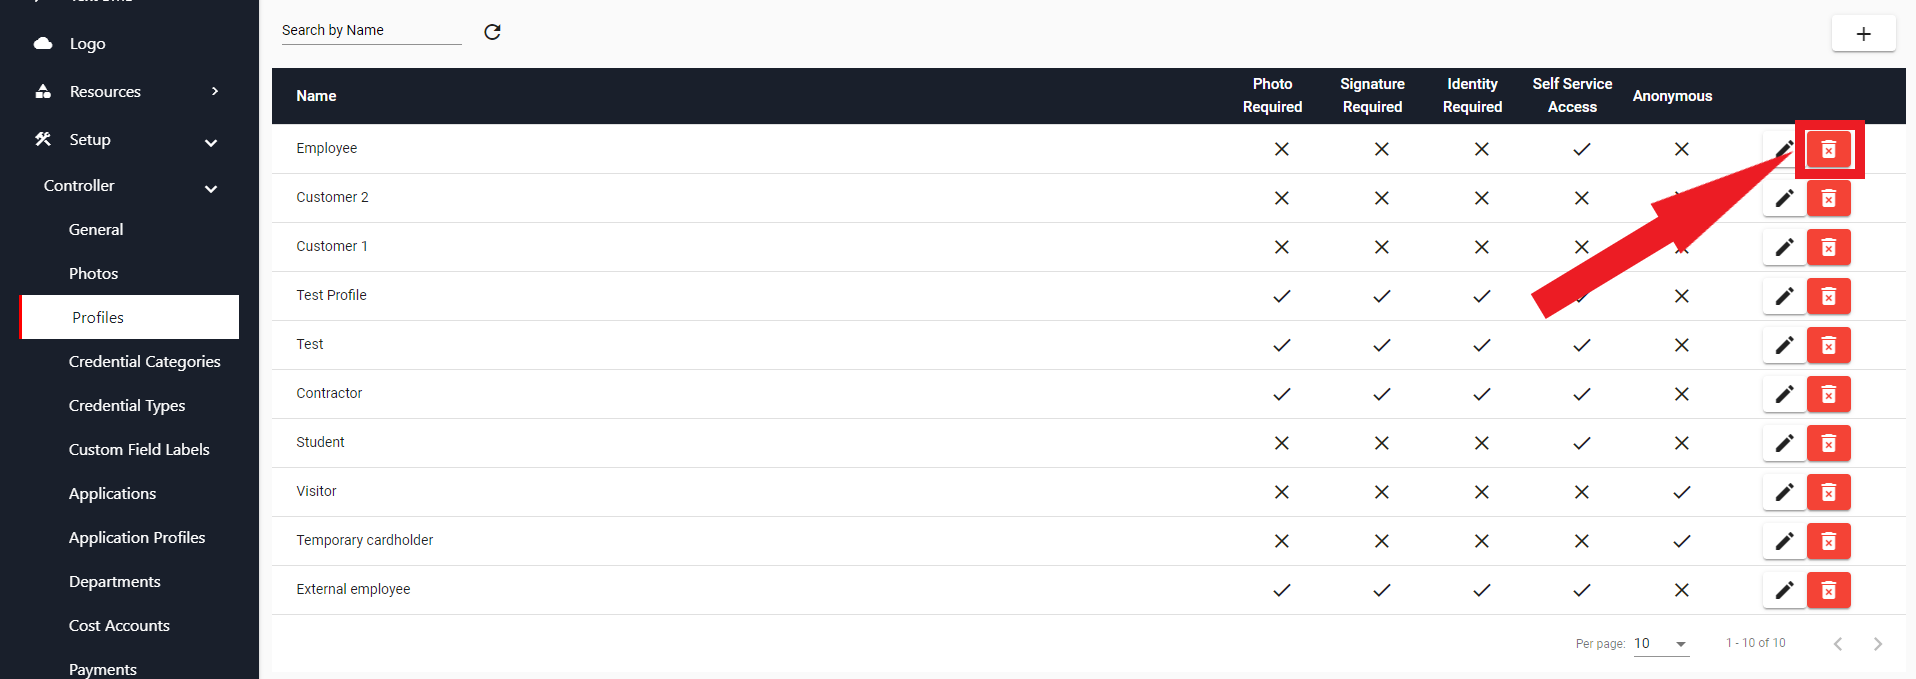Expand the Resources menu chevron
Screen dimensions: 1916x679
tap(214, 91)
